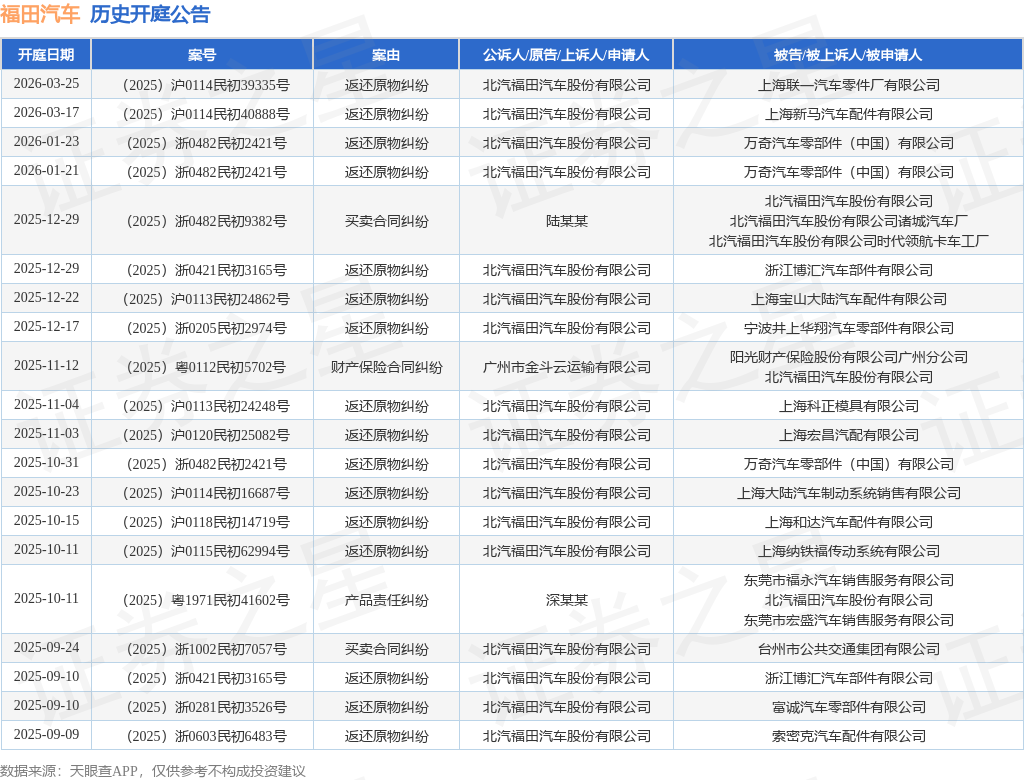The height and width of the screenshot is (780, 1024).
Task: Click date cell 2025-11-12
Action: click(x=46, y=365)
